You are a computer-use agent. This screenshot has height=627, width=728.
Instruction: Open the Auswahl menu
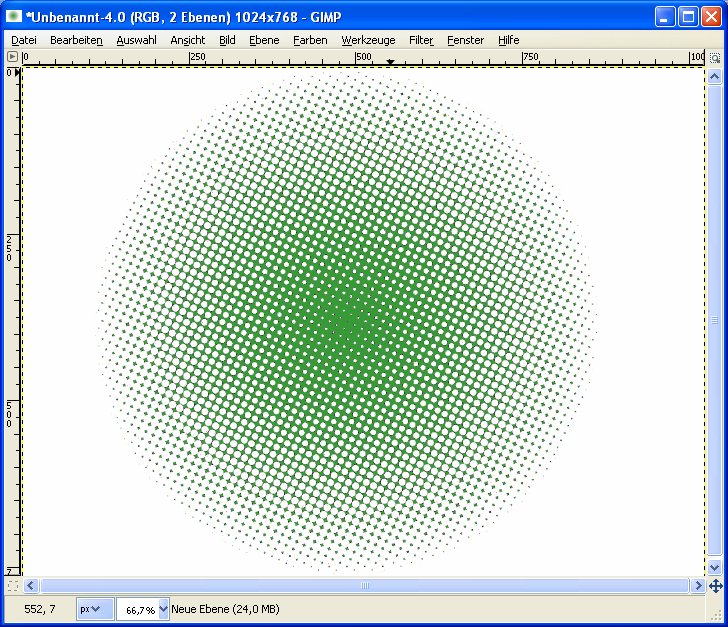136,40
